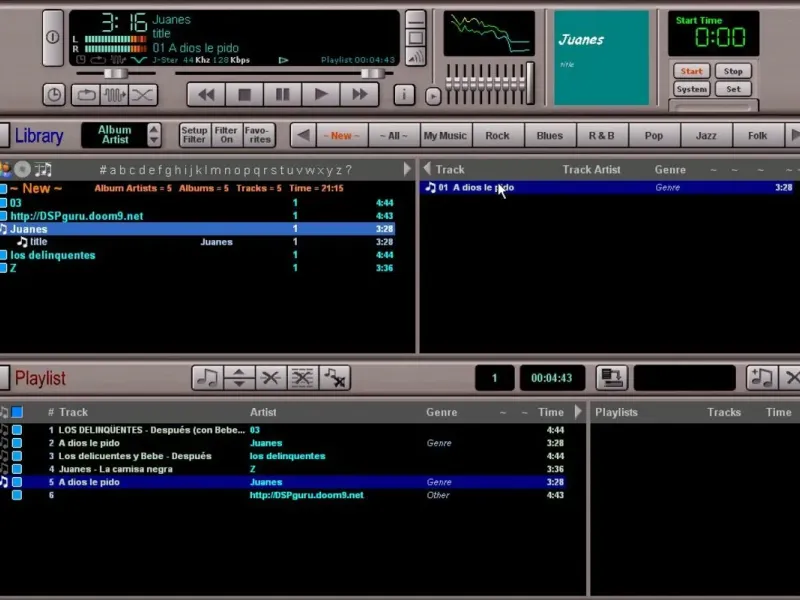Click the add playlist notes icon

click(762, 378)
